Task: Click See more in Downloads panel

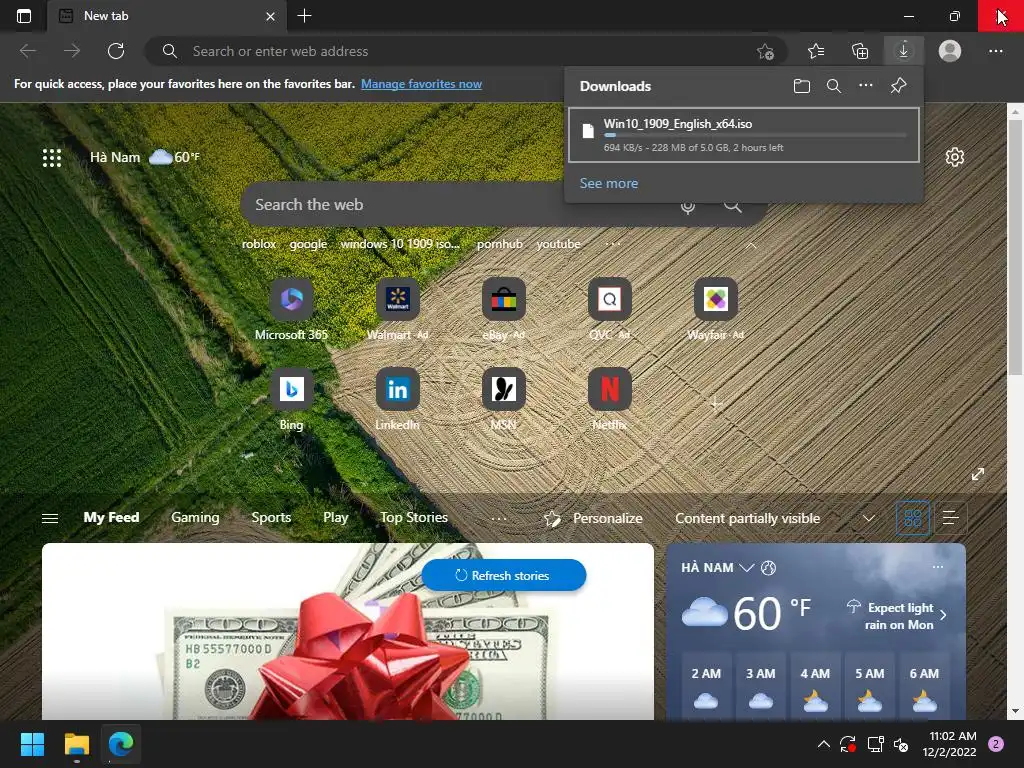Action: 609,184
